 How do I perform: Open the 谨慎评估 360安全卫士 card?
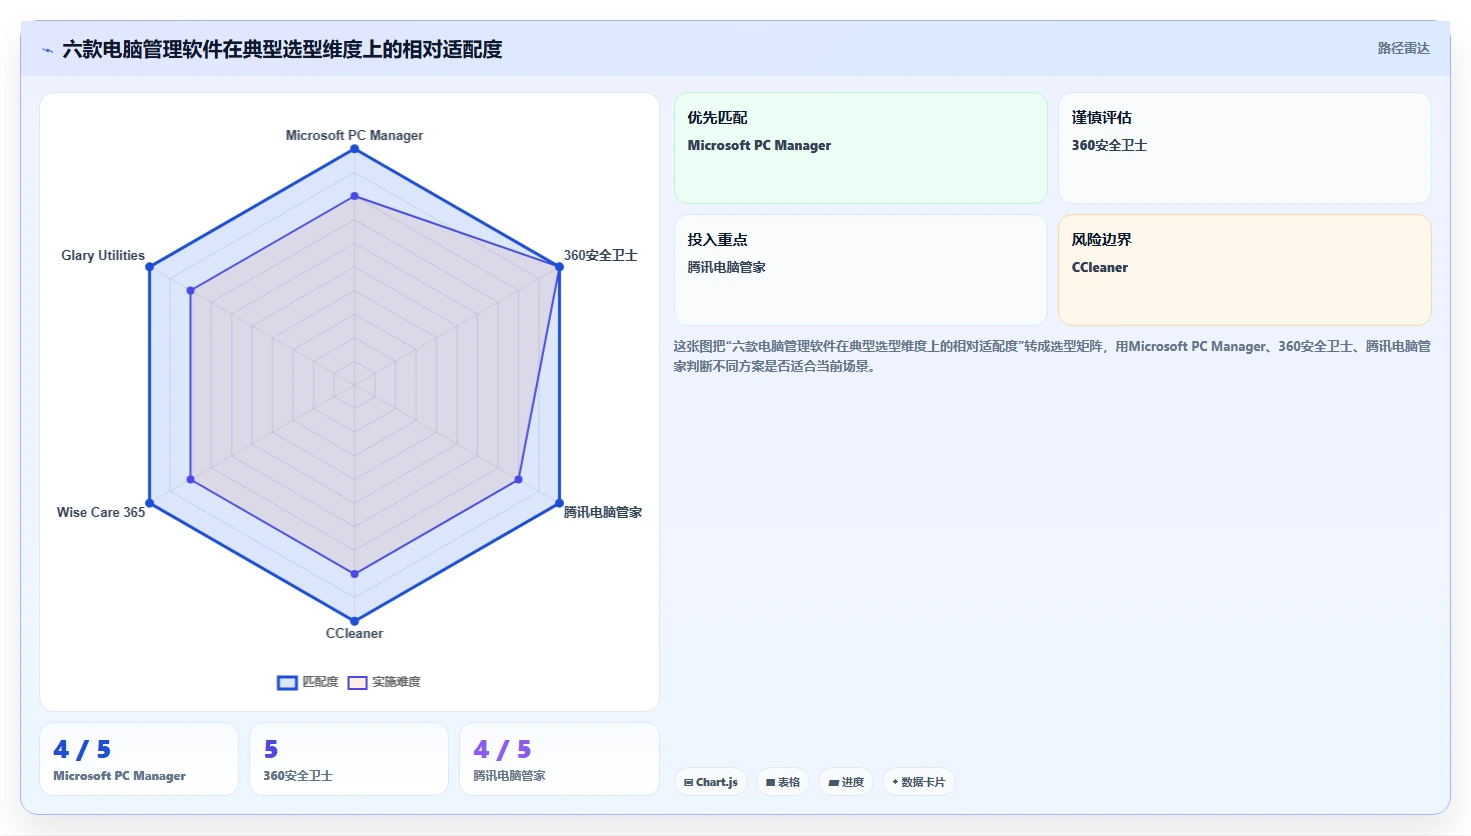pos(1245,148)
